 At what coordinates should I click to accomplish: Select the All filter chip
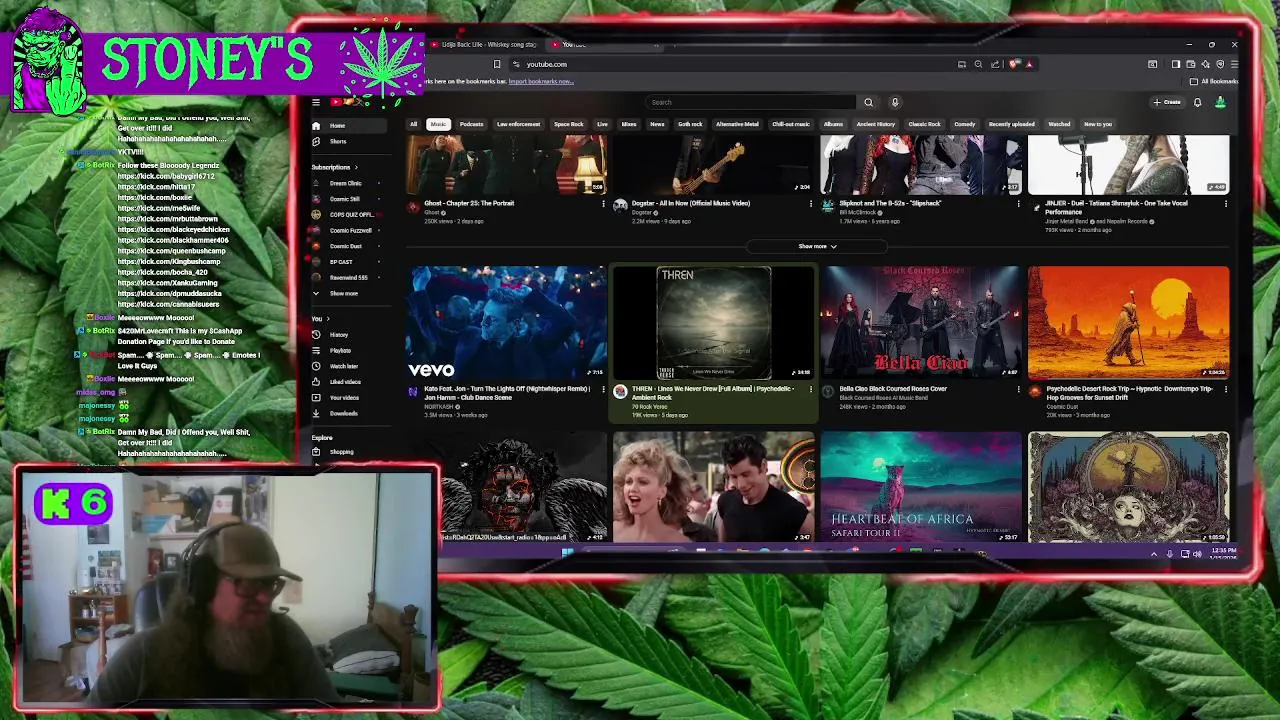[x=413, y=124]
